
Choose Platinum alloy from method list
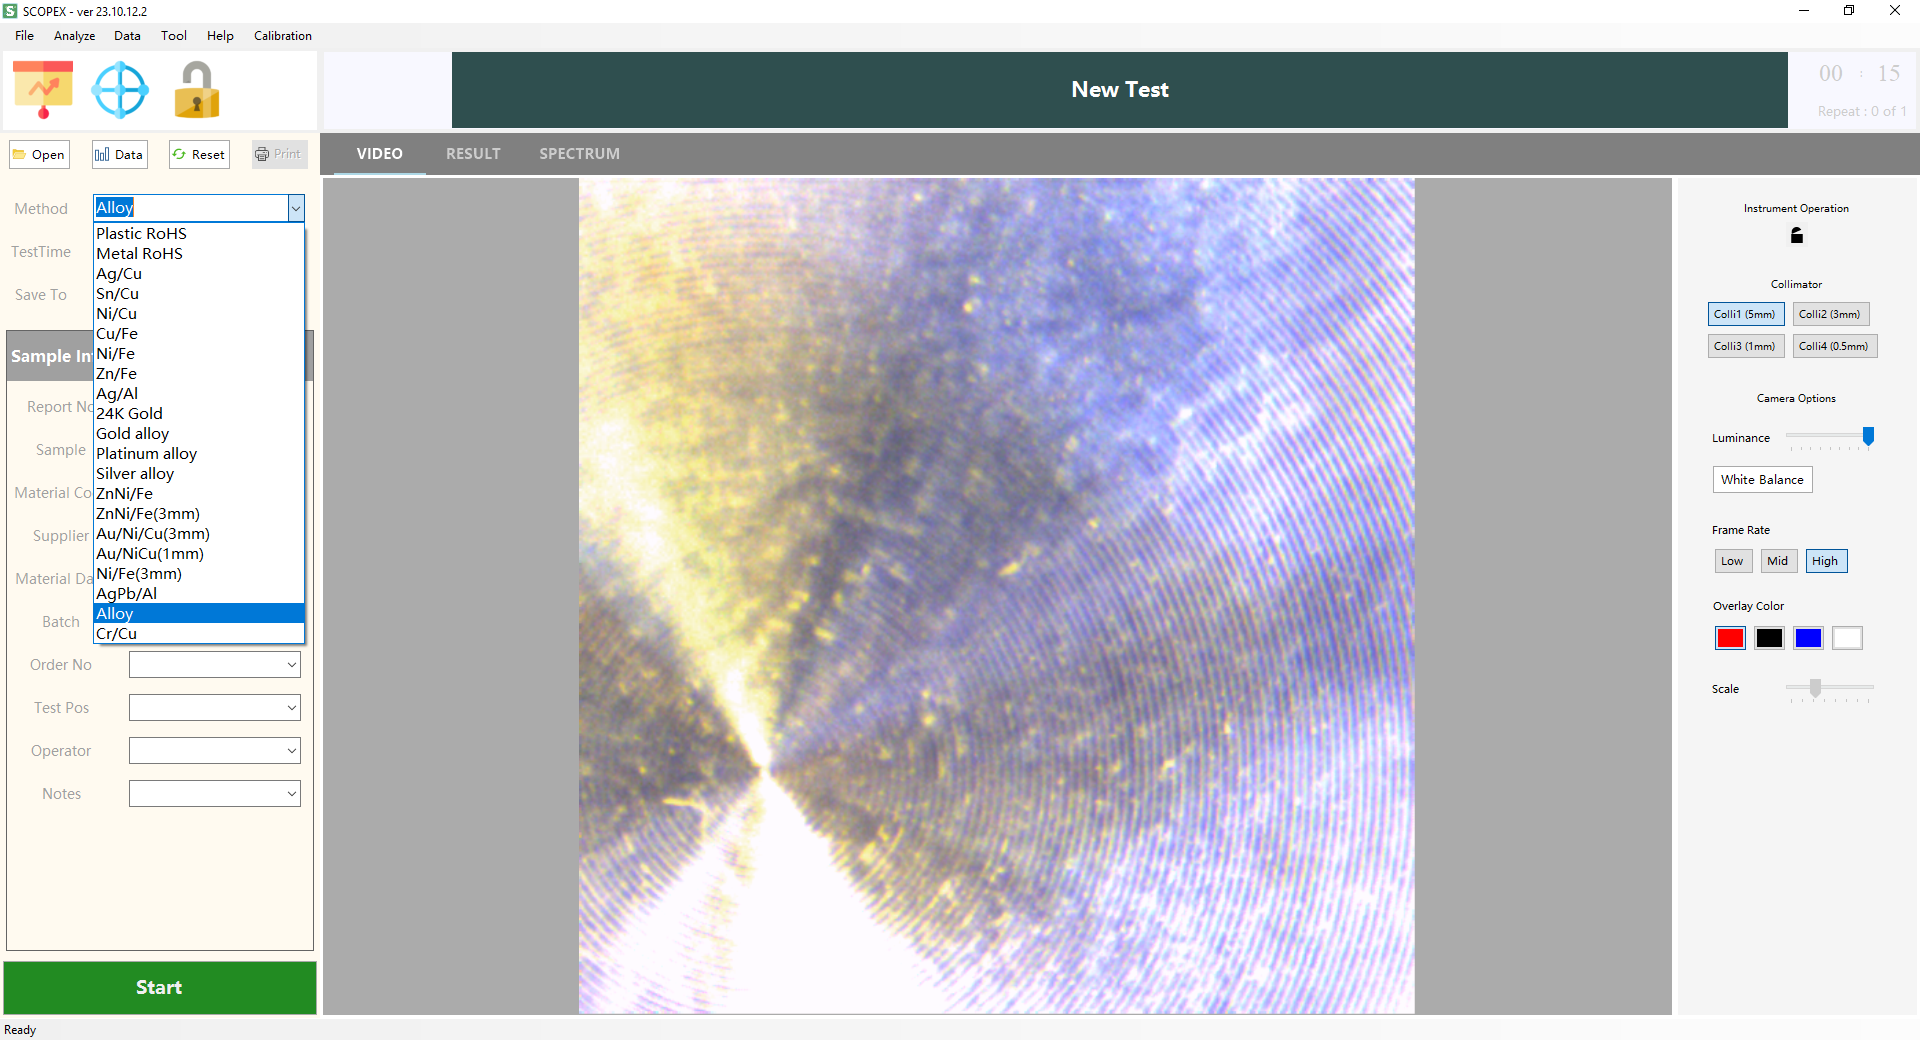point(146,454)
